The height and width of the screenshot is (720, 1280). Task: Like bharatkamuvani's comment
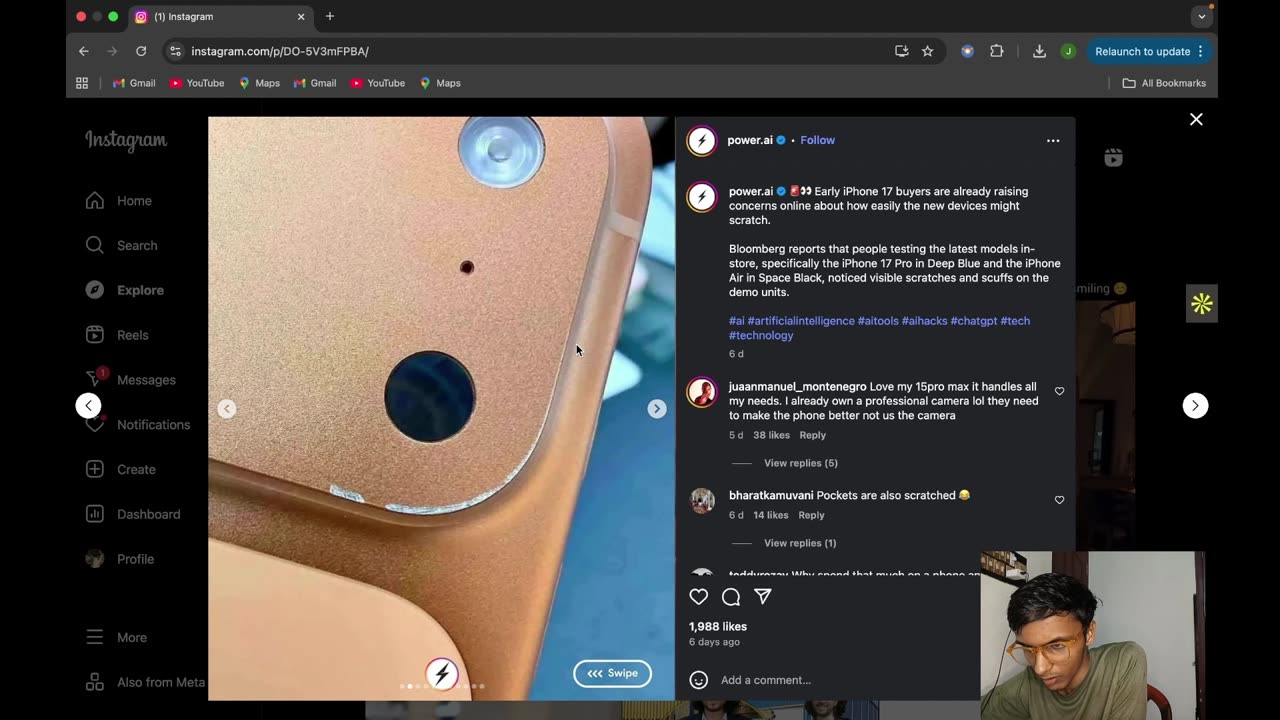click(x=1059, y=500)
